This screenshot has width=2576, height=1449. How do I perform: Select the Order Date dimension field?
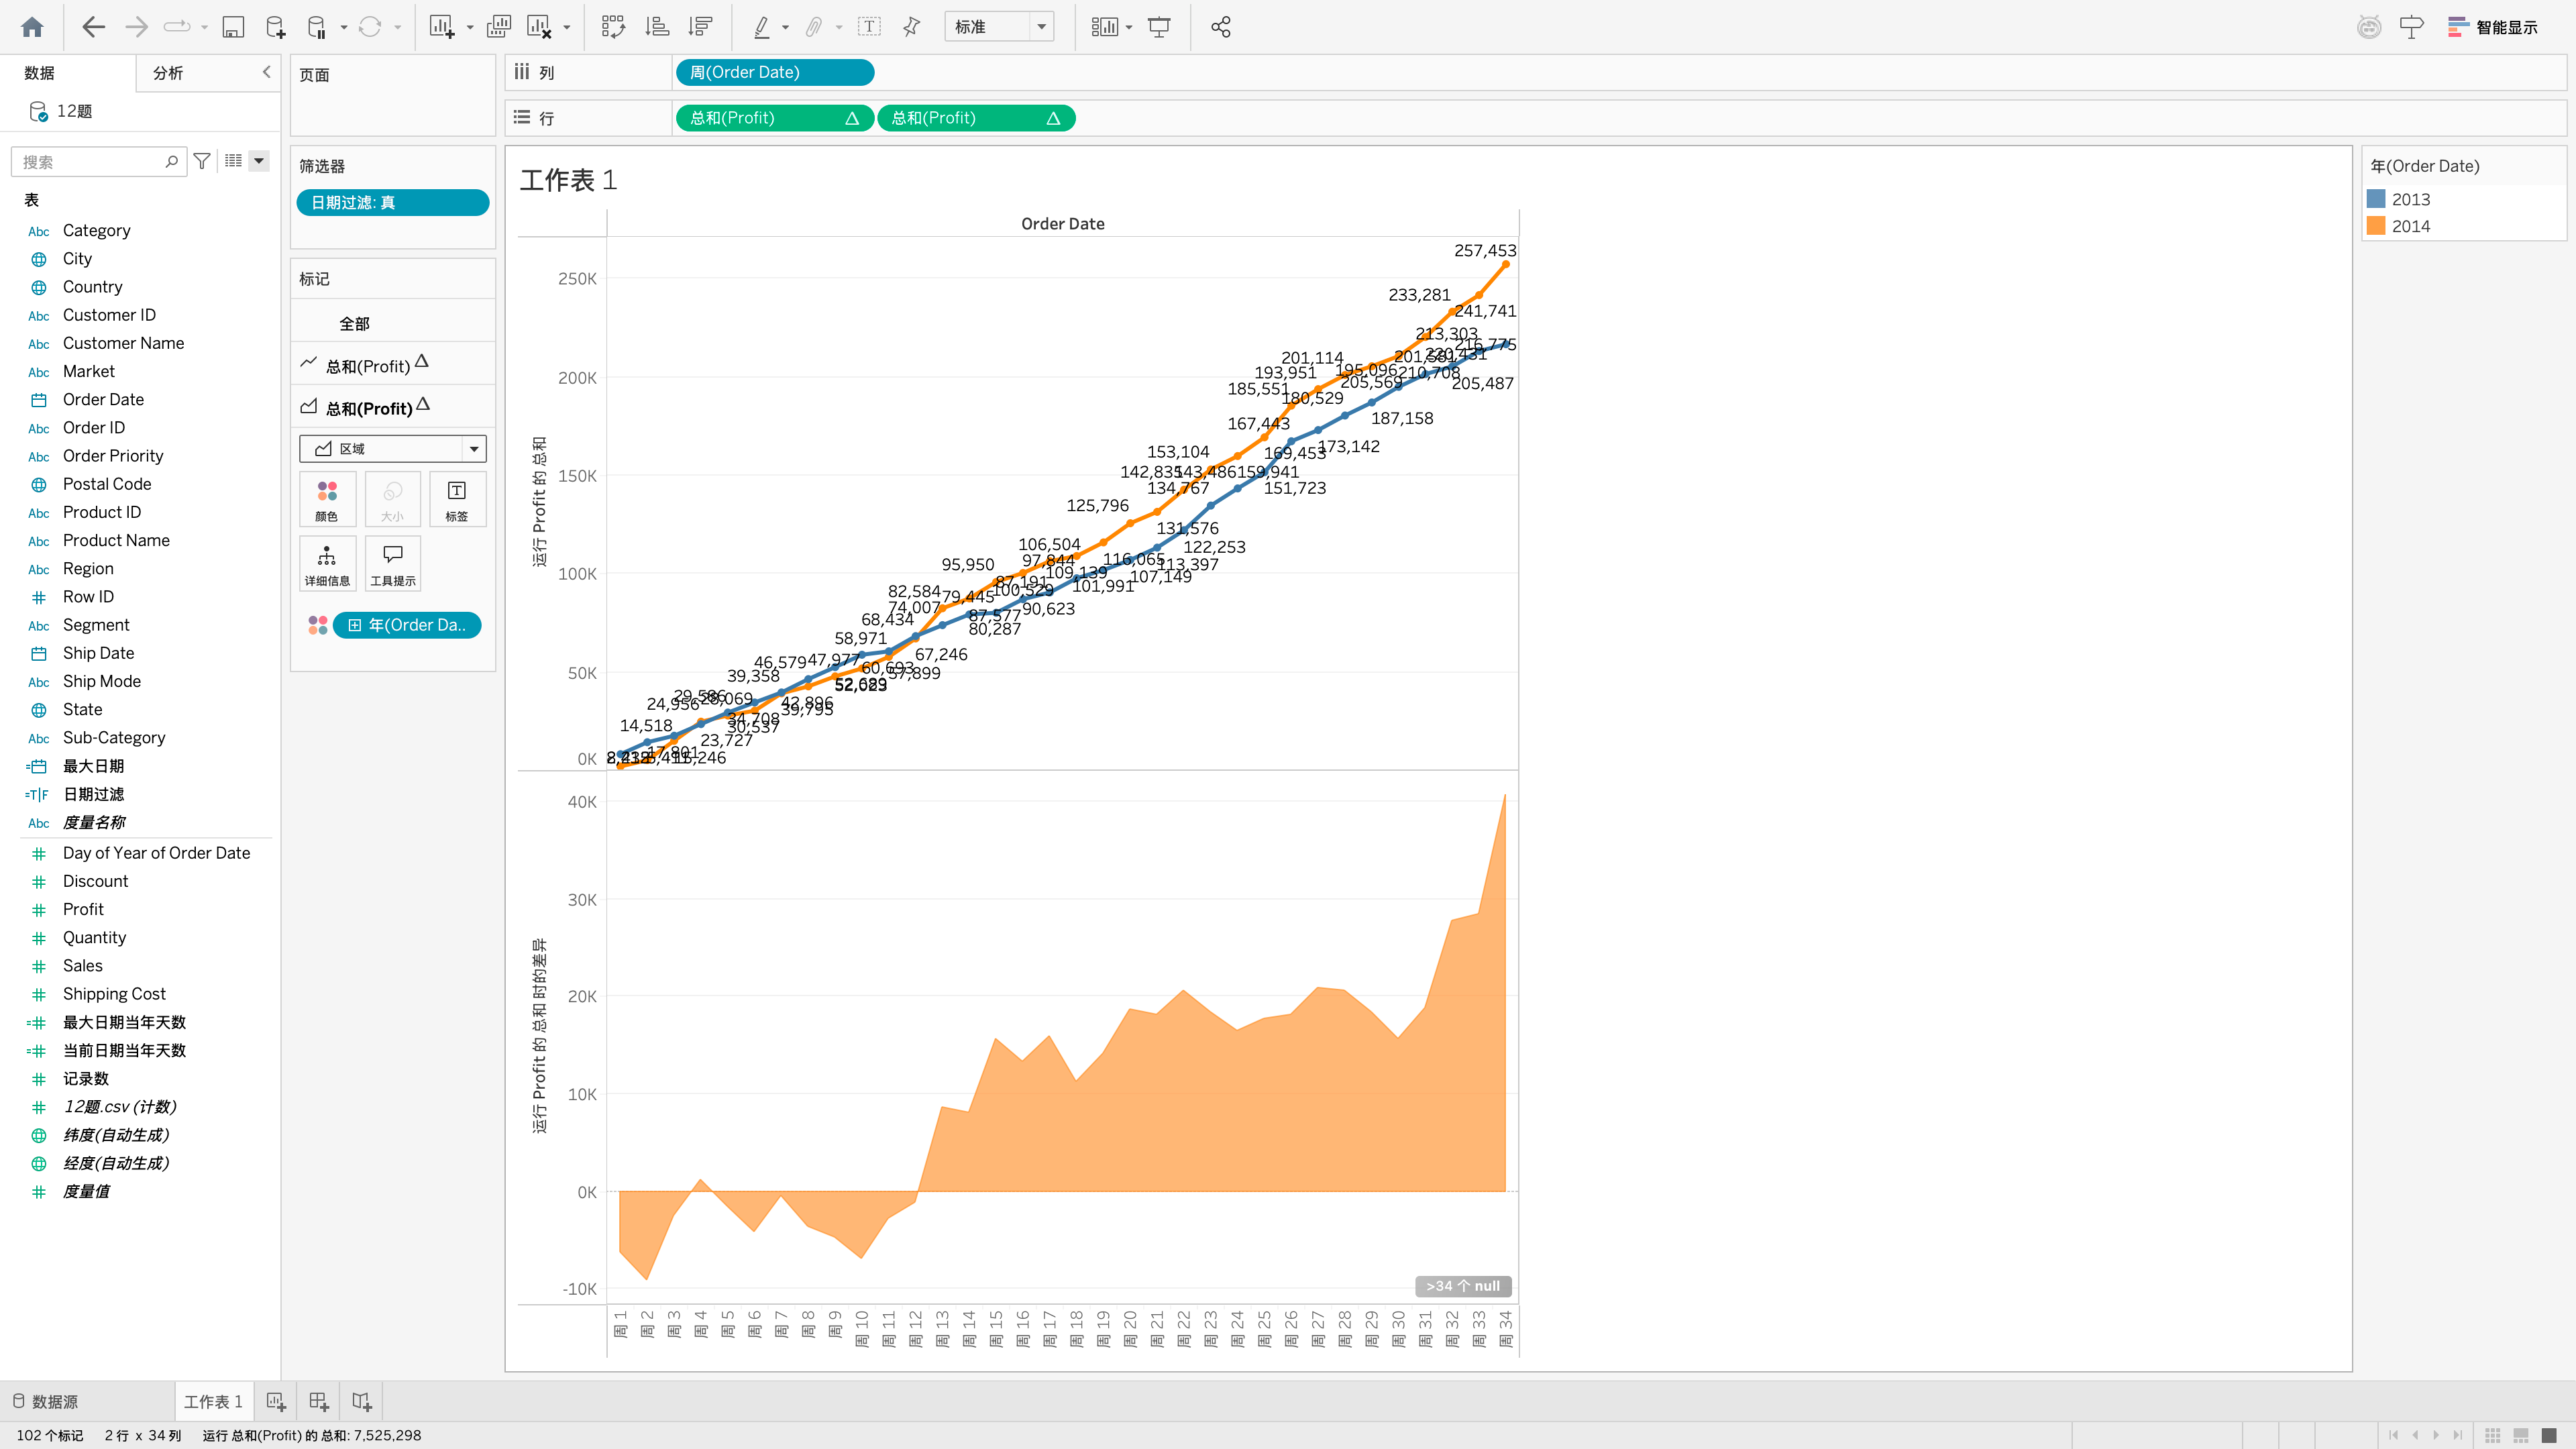[103, 399]
